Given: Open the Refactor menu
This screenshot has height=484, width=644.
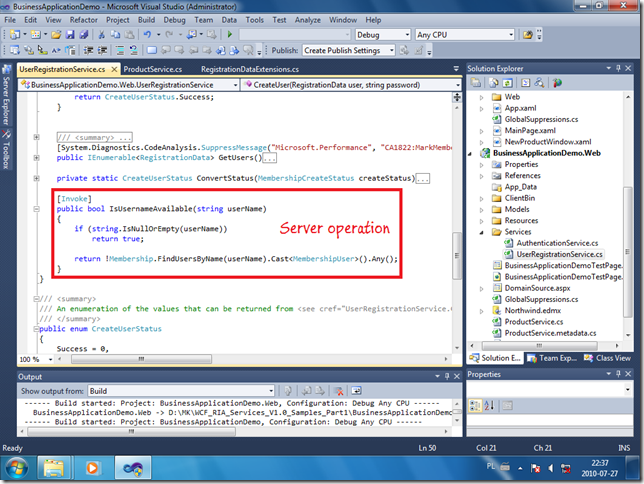Looking at the screenshot, I should pyautogui.click(x=83, y=20).
